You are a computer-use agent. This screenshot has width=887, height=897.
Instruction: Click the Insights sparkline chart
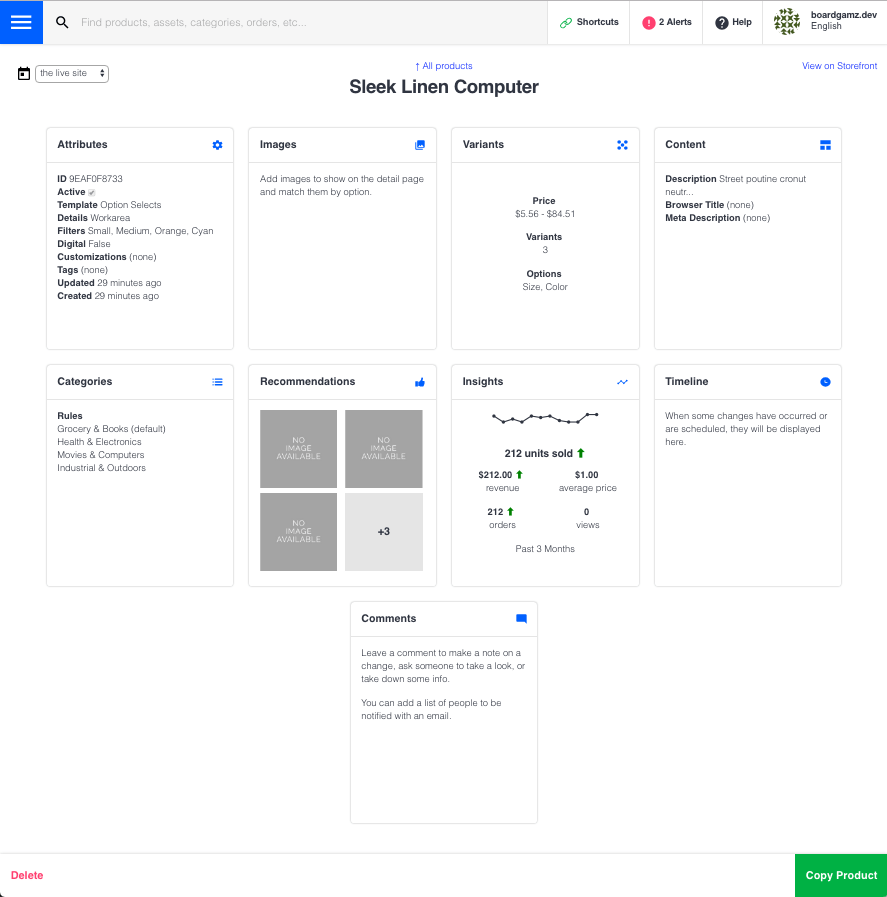545,418
